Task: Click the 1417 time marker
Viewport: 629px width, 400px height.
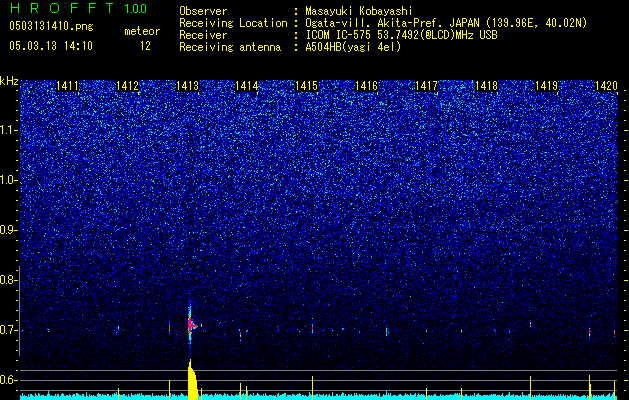Action: pos(426,86)
